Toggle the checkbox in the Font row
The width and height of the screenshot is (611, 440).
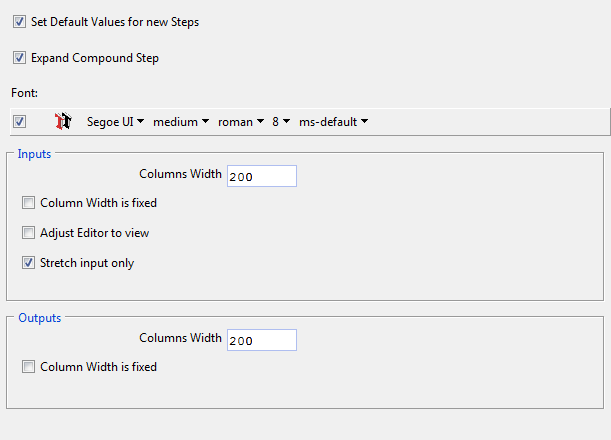20,122
